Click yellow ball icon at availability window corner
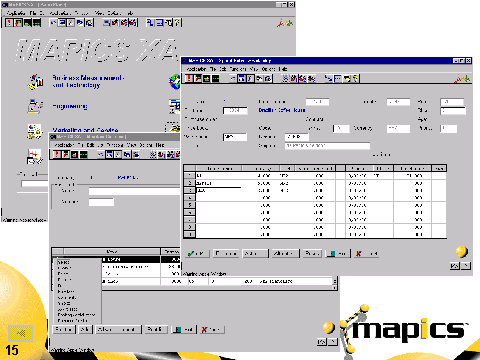The width and height of the screenshot is (480, 360). pos(462,251)
